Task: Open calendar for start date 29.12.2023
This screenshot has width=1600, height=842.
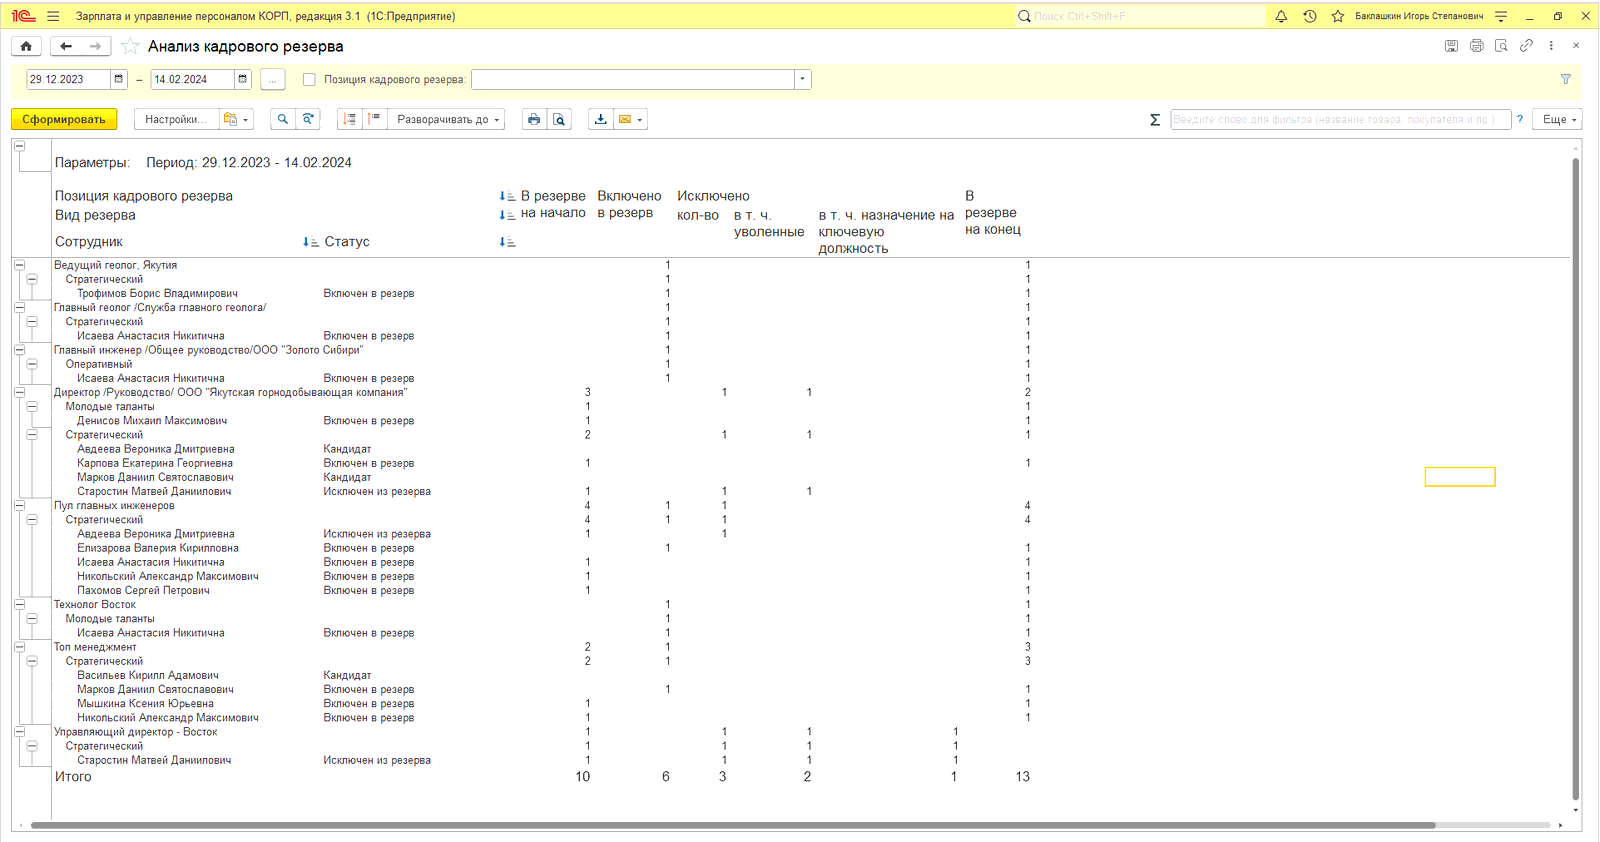Action: [119, 79]
